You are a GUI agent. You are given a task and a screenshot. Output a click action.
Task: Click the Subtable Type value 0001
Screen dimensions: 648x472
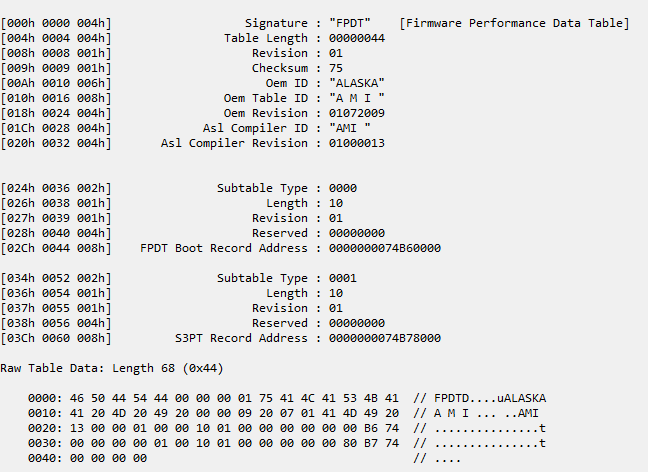343,278
